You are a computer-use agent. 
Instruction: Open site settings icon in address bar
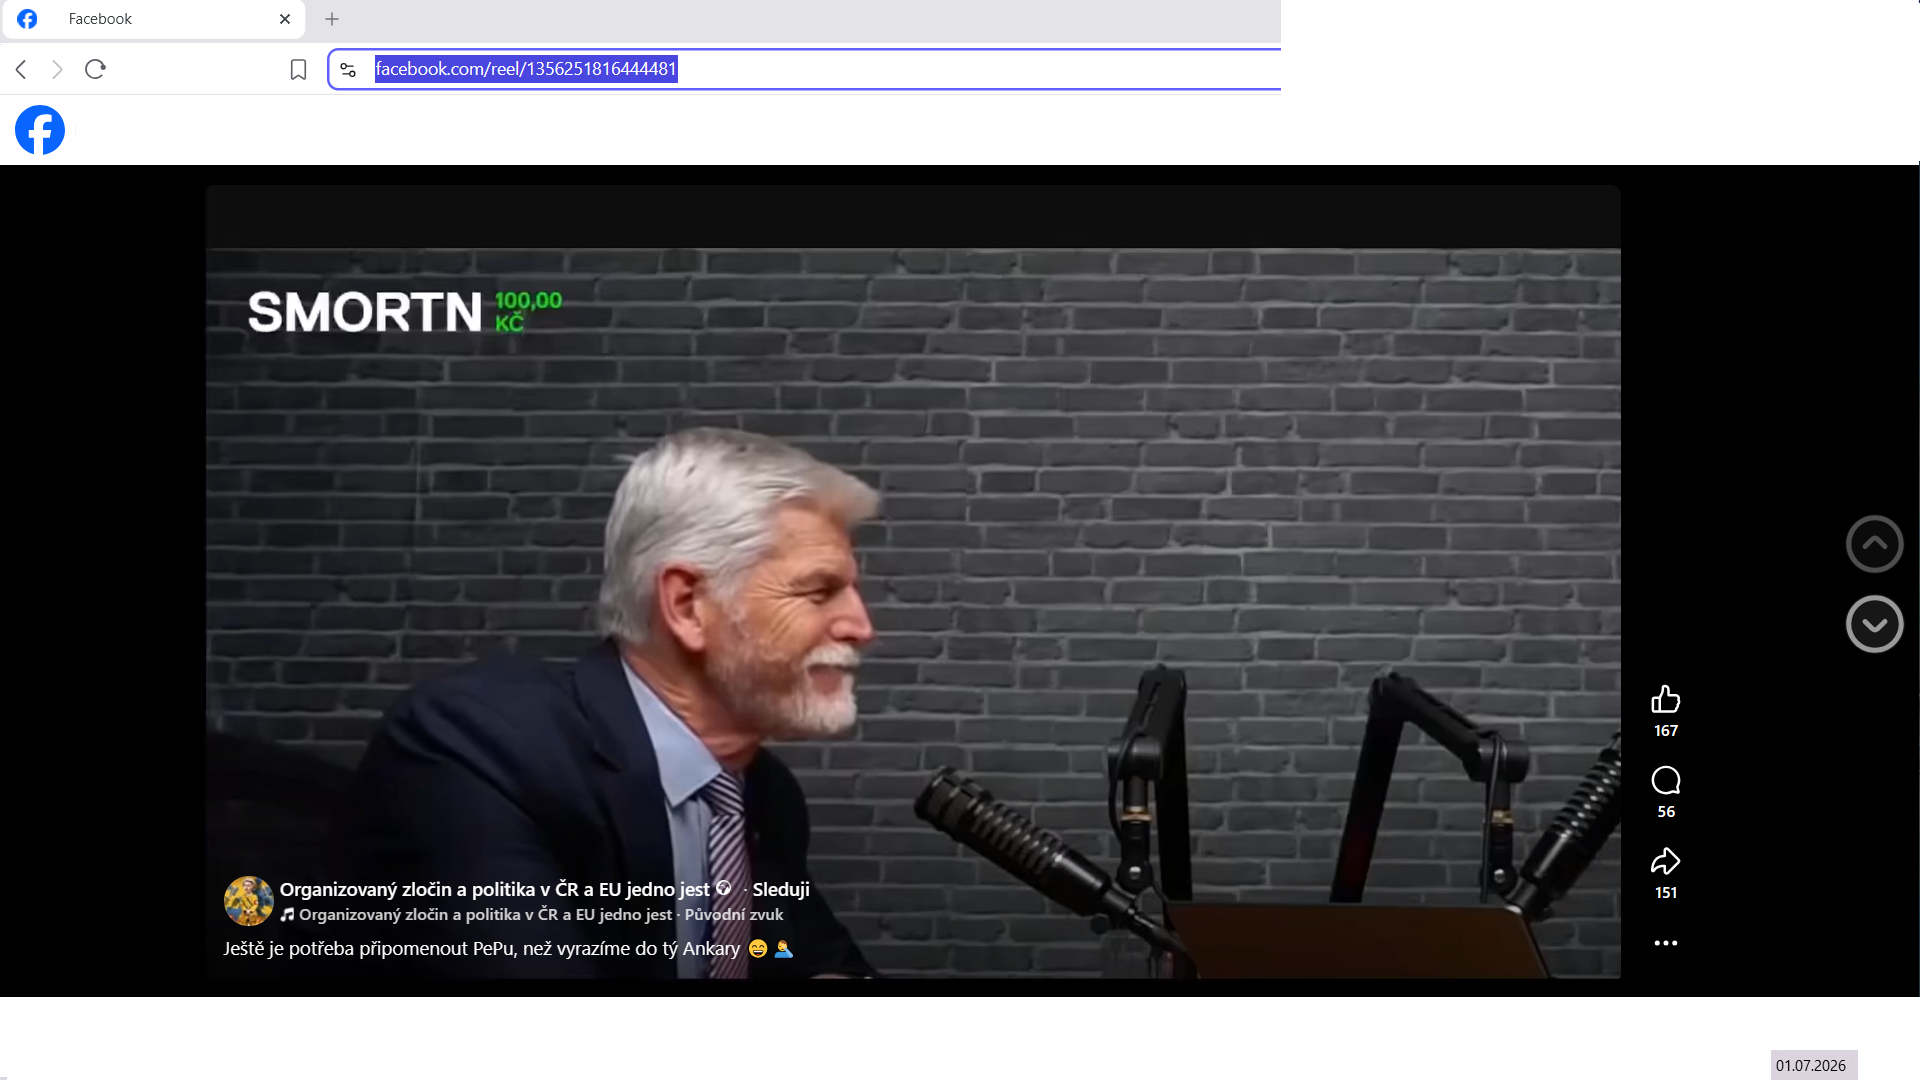click(348, 69)
